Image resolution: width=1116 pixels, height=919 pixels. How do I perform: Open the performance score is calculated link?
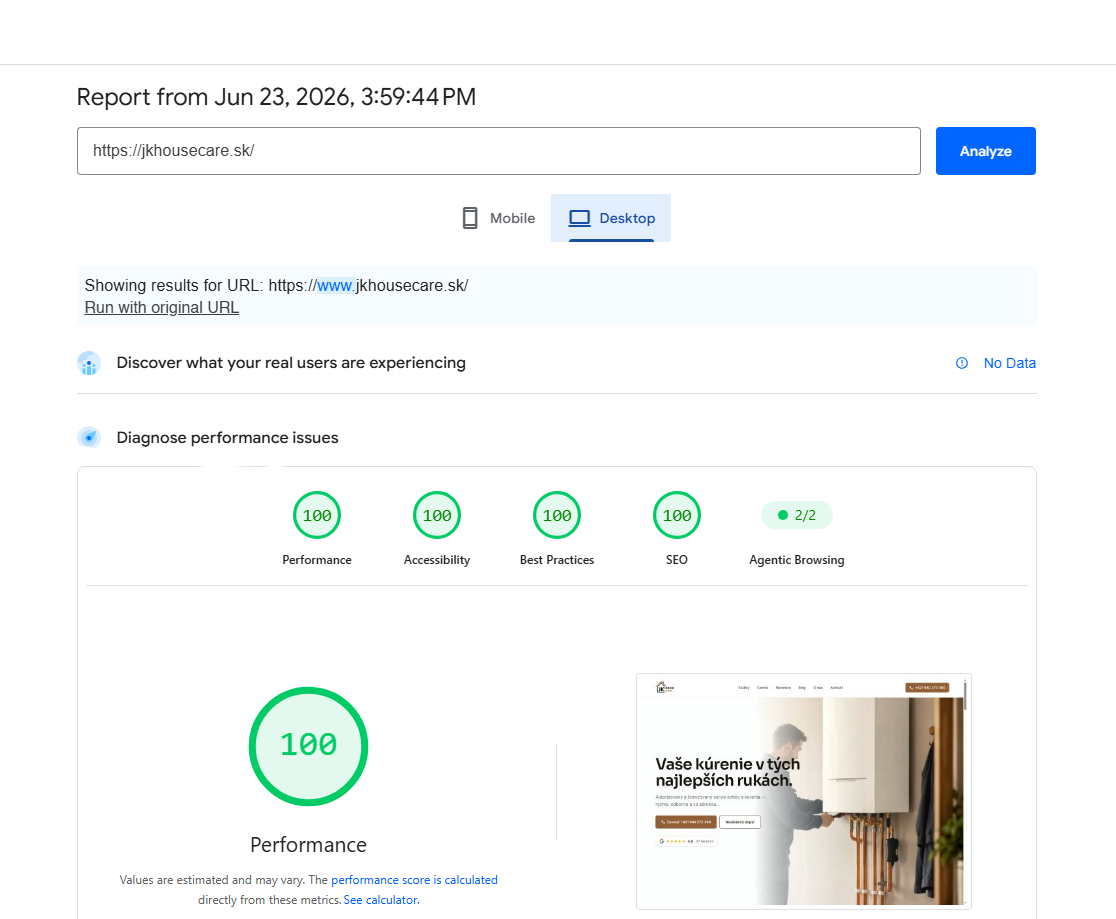(414, 880)
